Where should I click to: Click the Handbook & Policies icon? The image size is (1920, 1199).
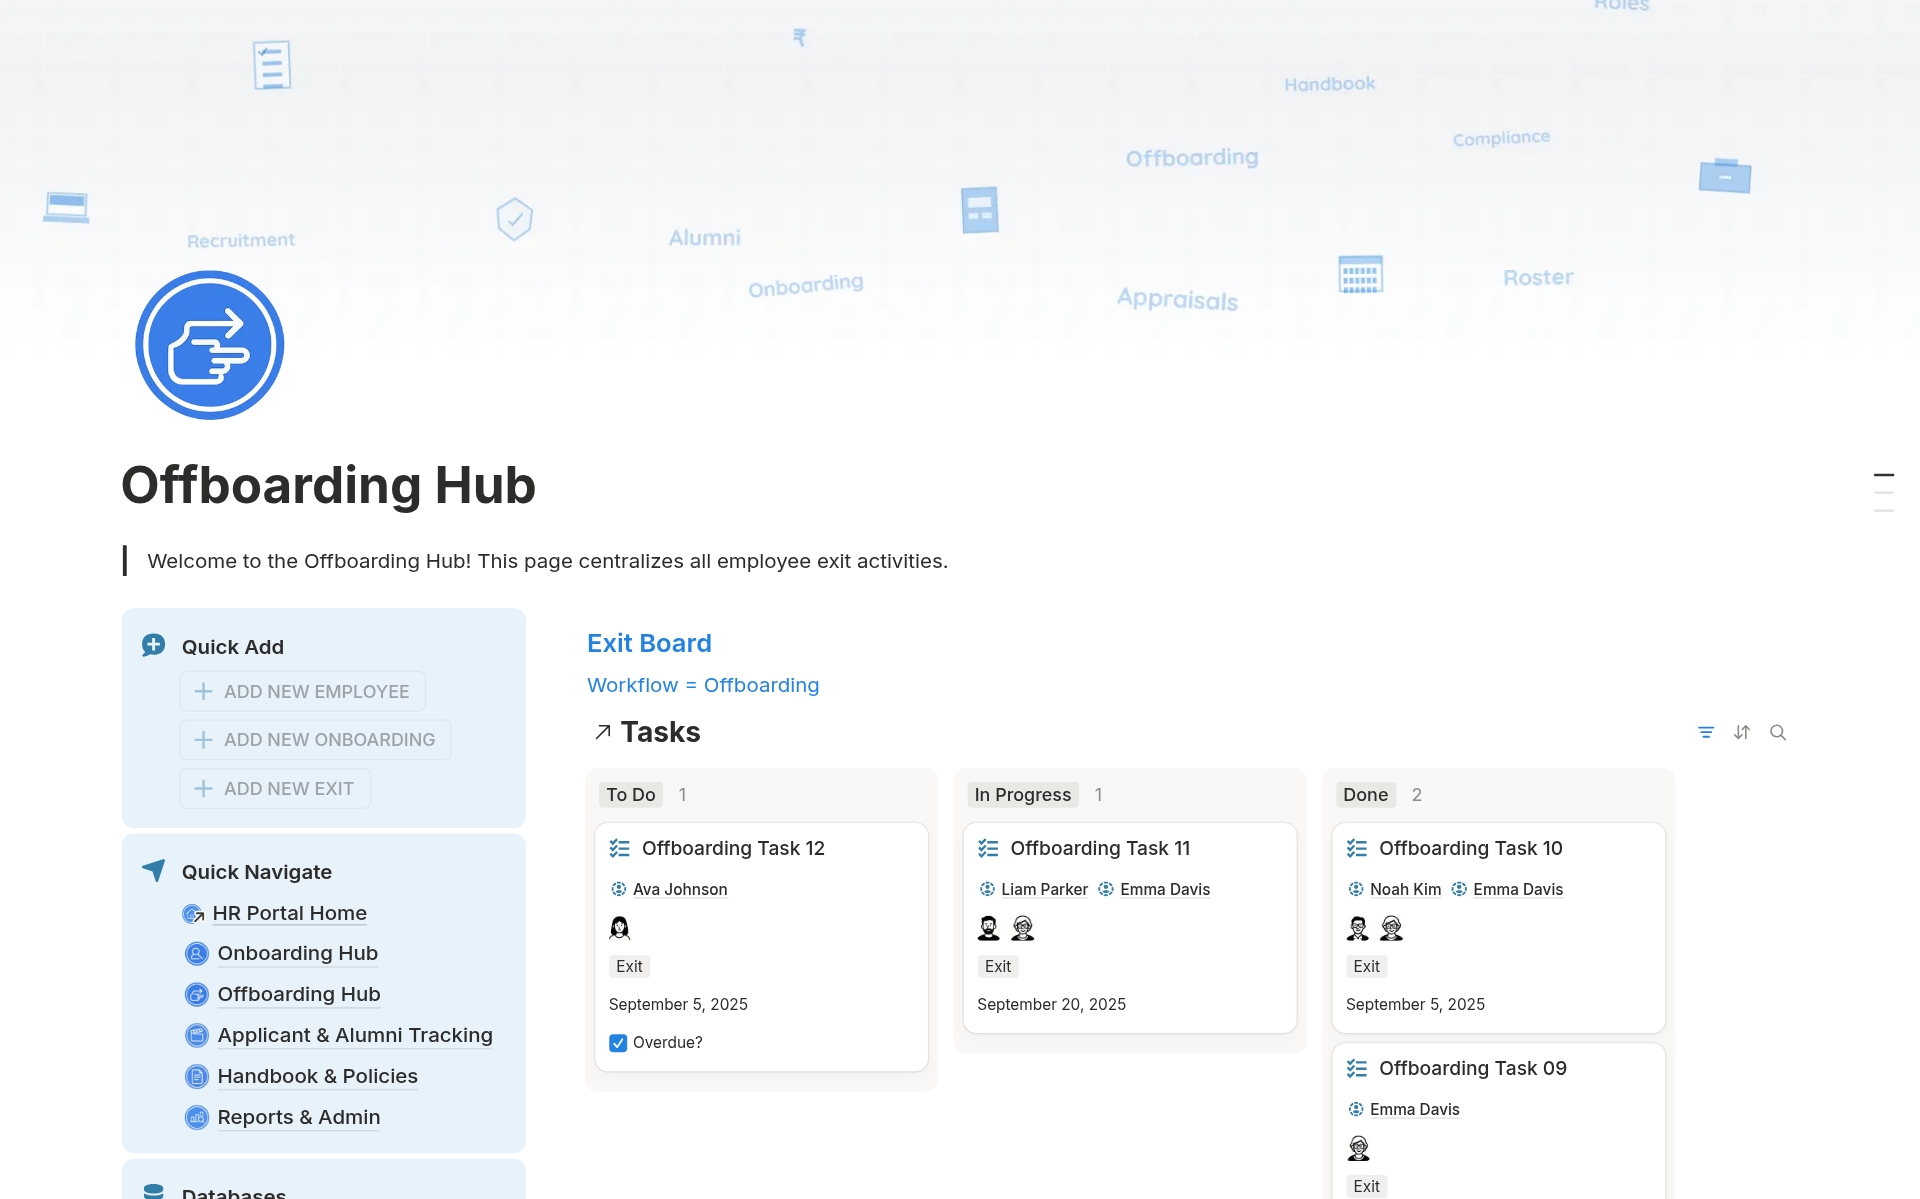(x=197, y=1077)
